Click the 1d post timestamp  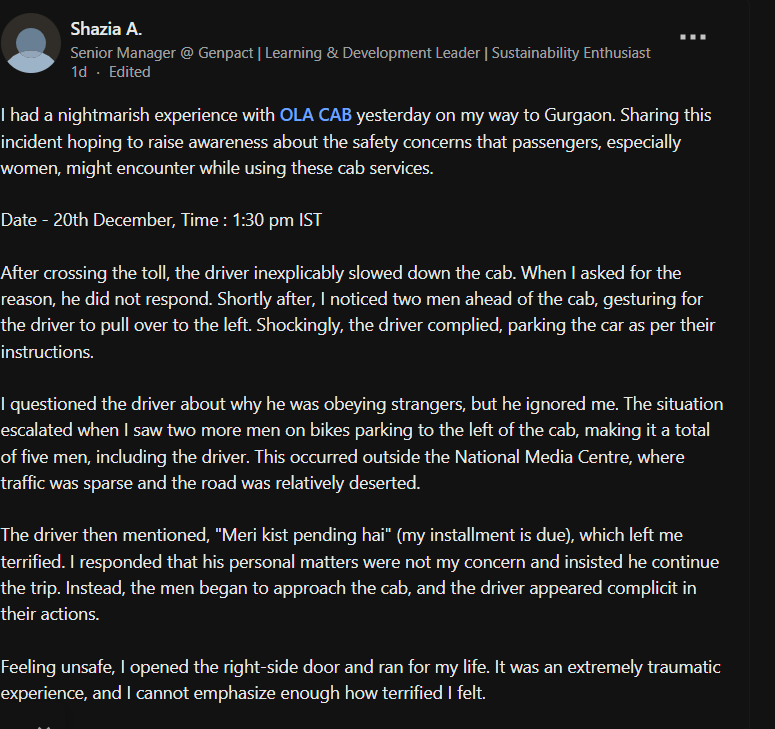click(x=79, y=72)
